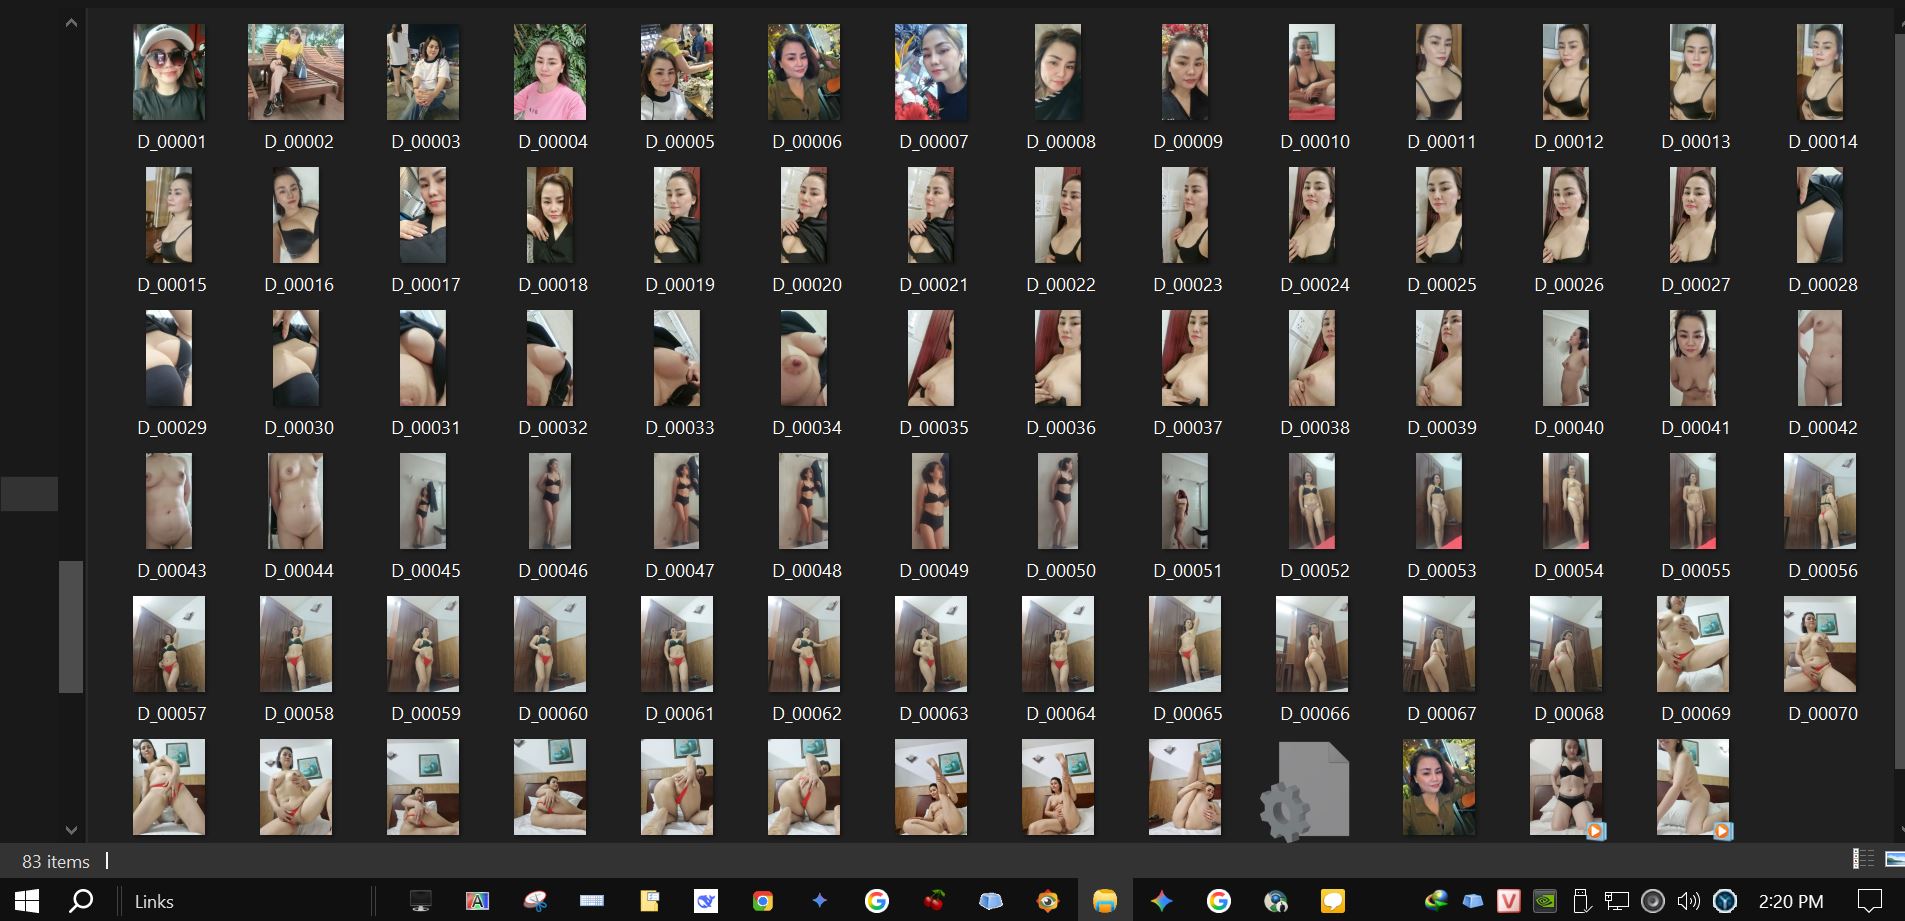
Task: Open network connection tray icon
Action: (1617, 901)
